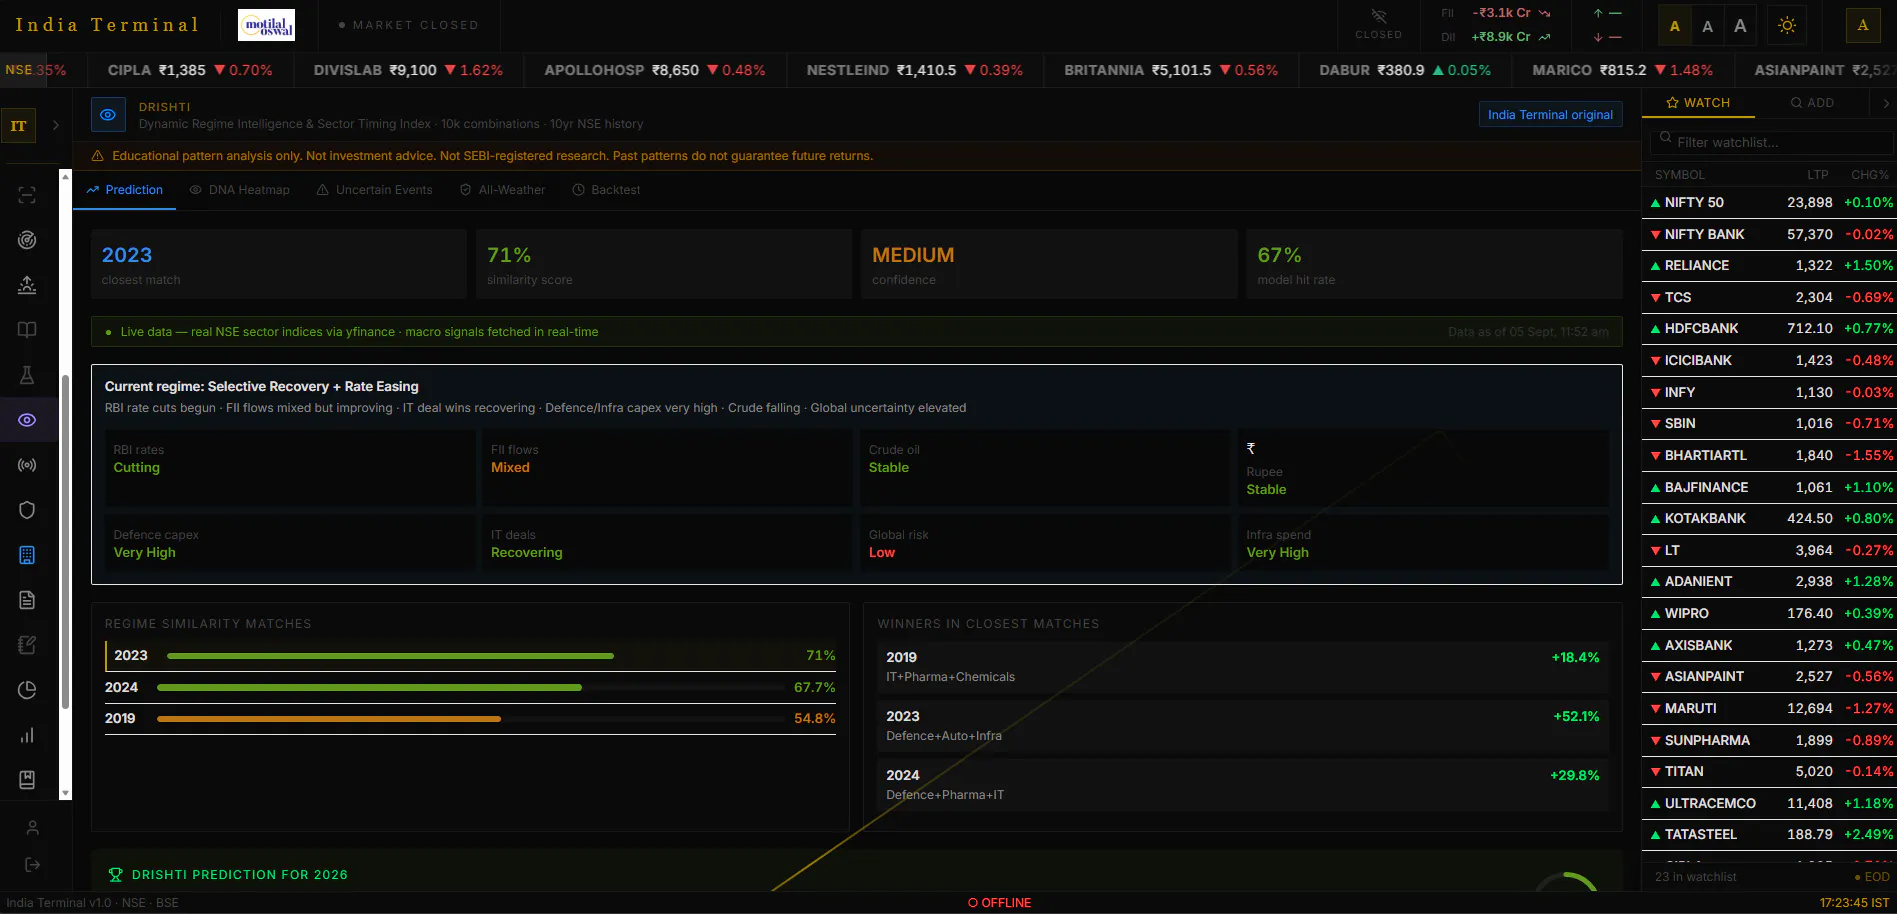Select the medium font size A
Image resolution: width=1897 pixels, height=914 pixels.
[1707, 26]
